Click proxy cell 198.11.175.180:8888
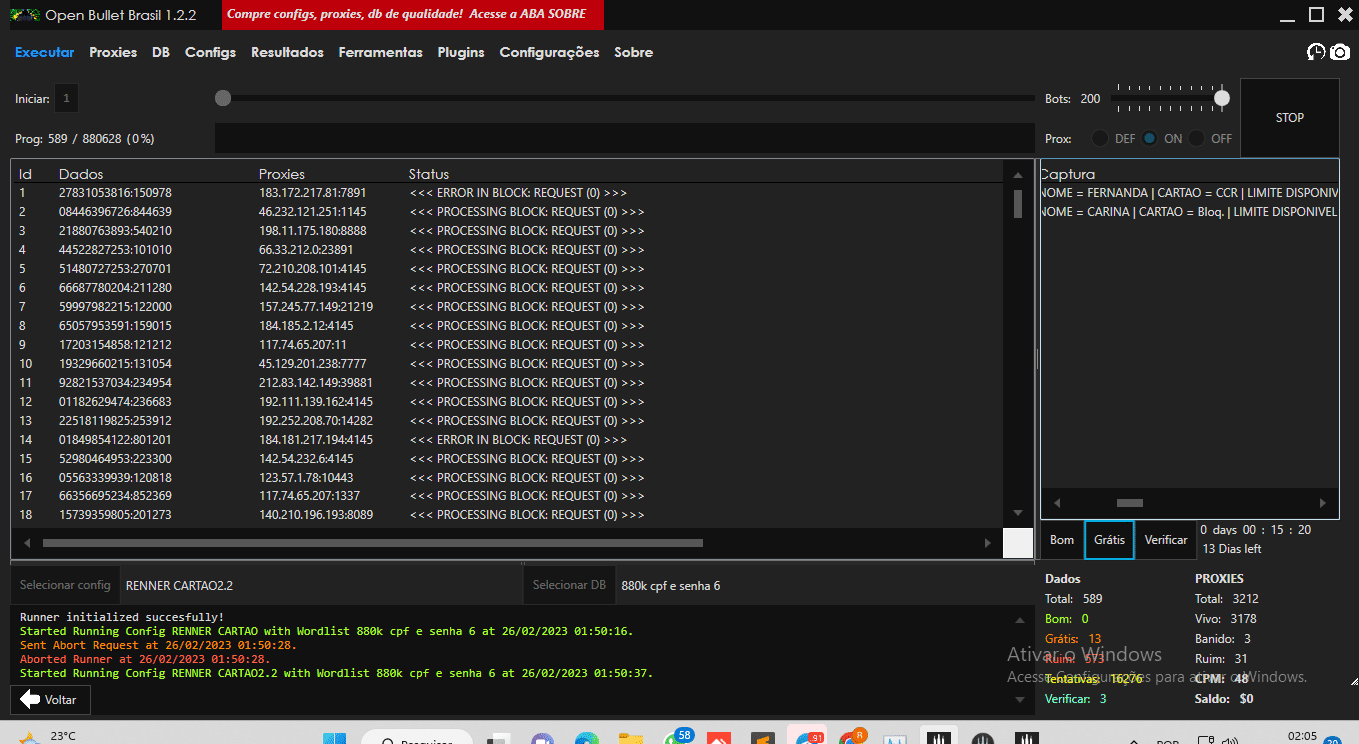The image size is (1359, 744). pyautogui.click(x=312, y=231)
